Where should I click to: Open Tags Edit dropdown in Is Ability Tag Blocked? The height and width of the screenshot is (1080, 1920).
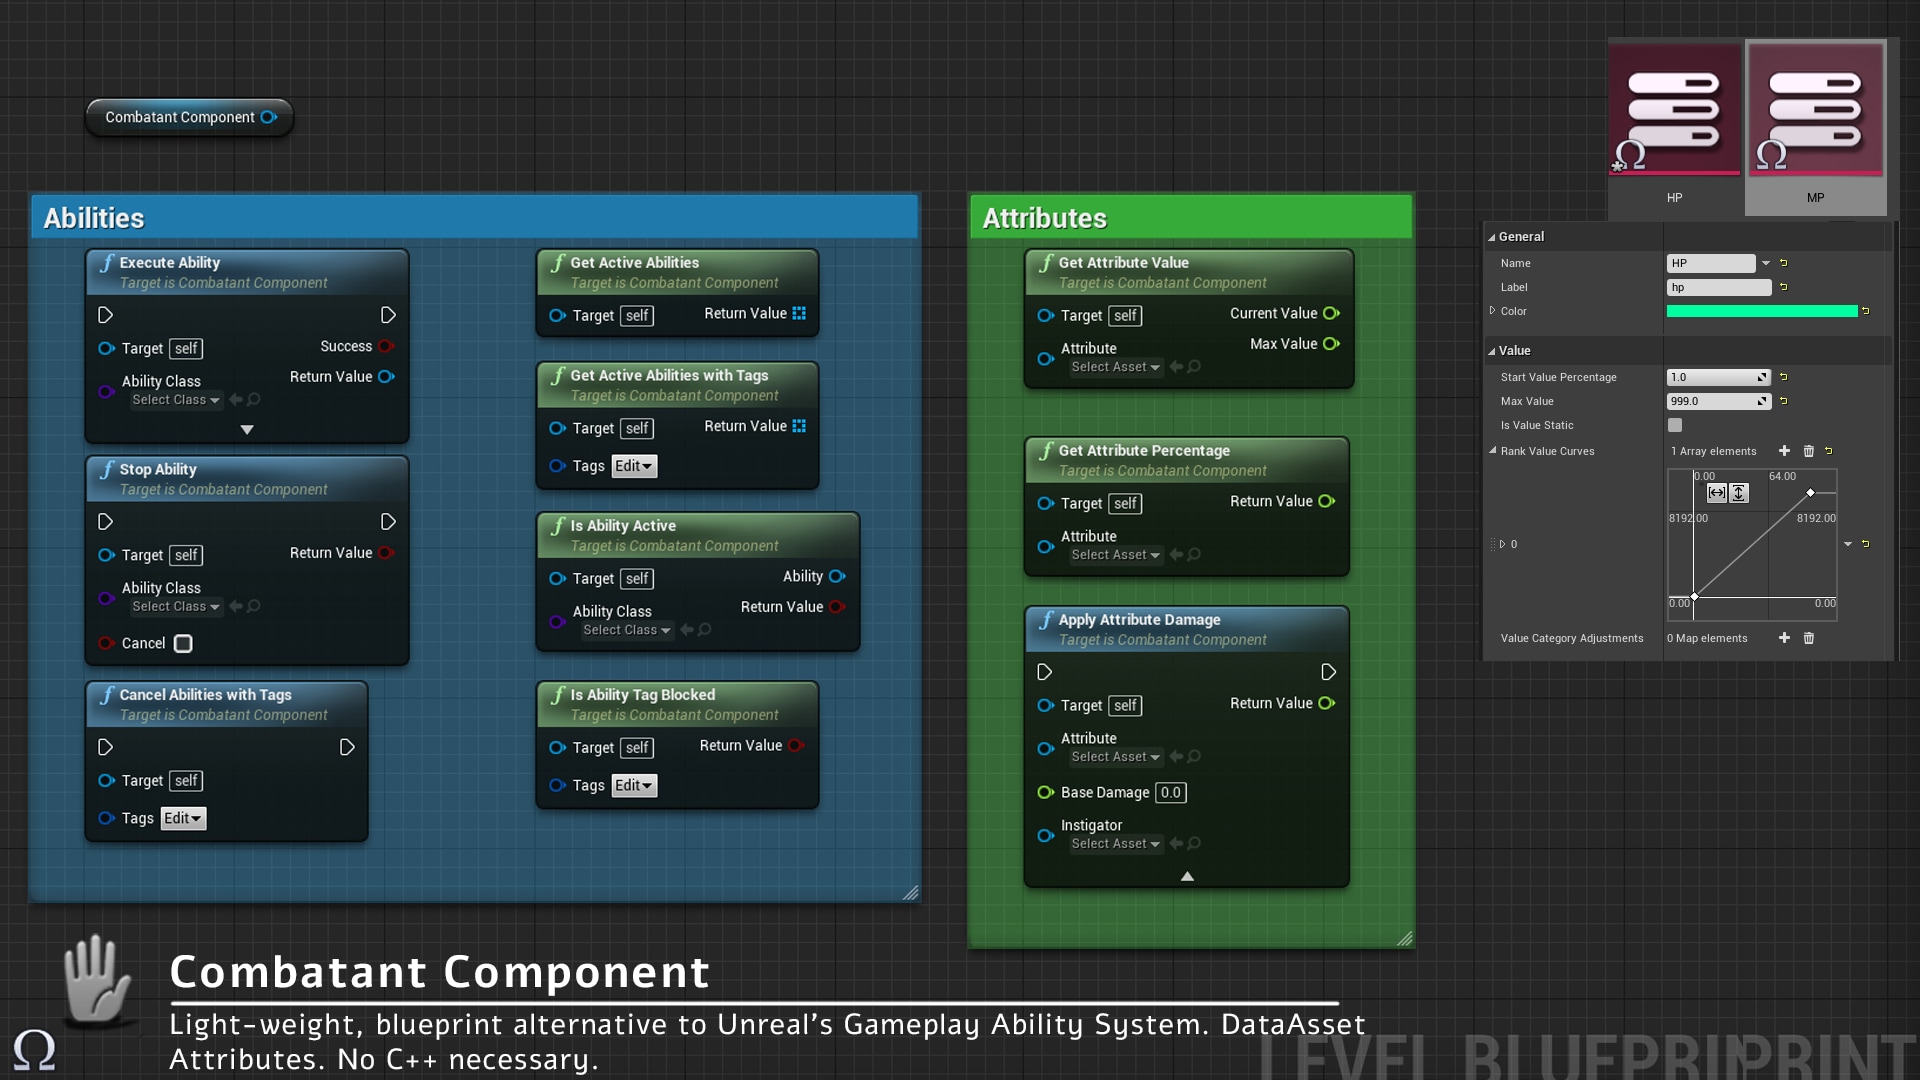coord(634,786)
